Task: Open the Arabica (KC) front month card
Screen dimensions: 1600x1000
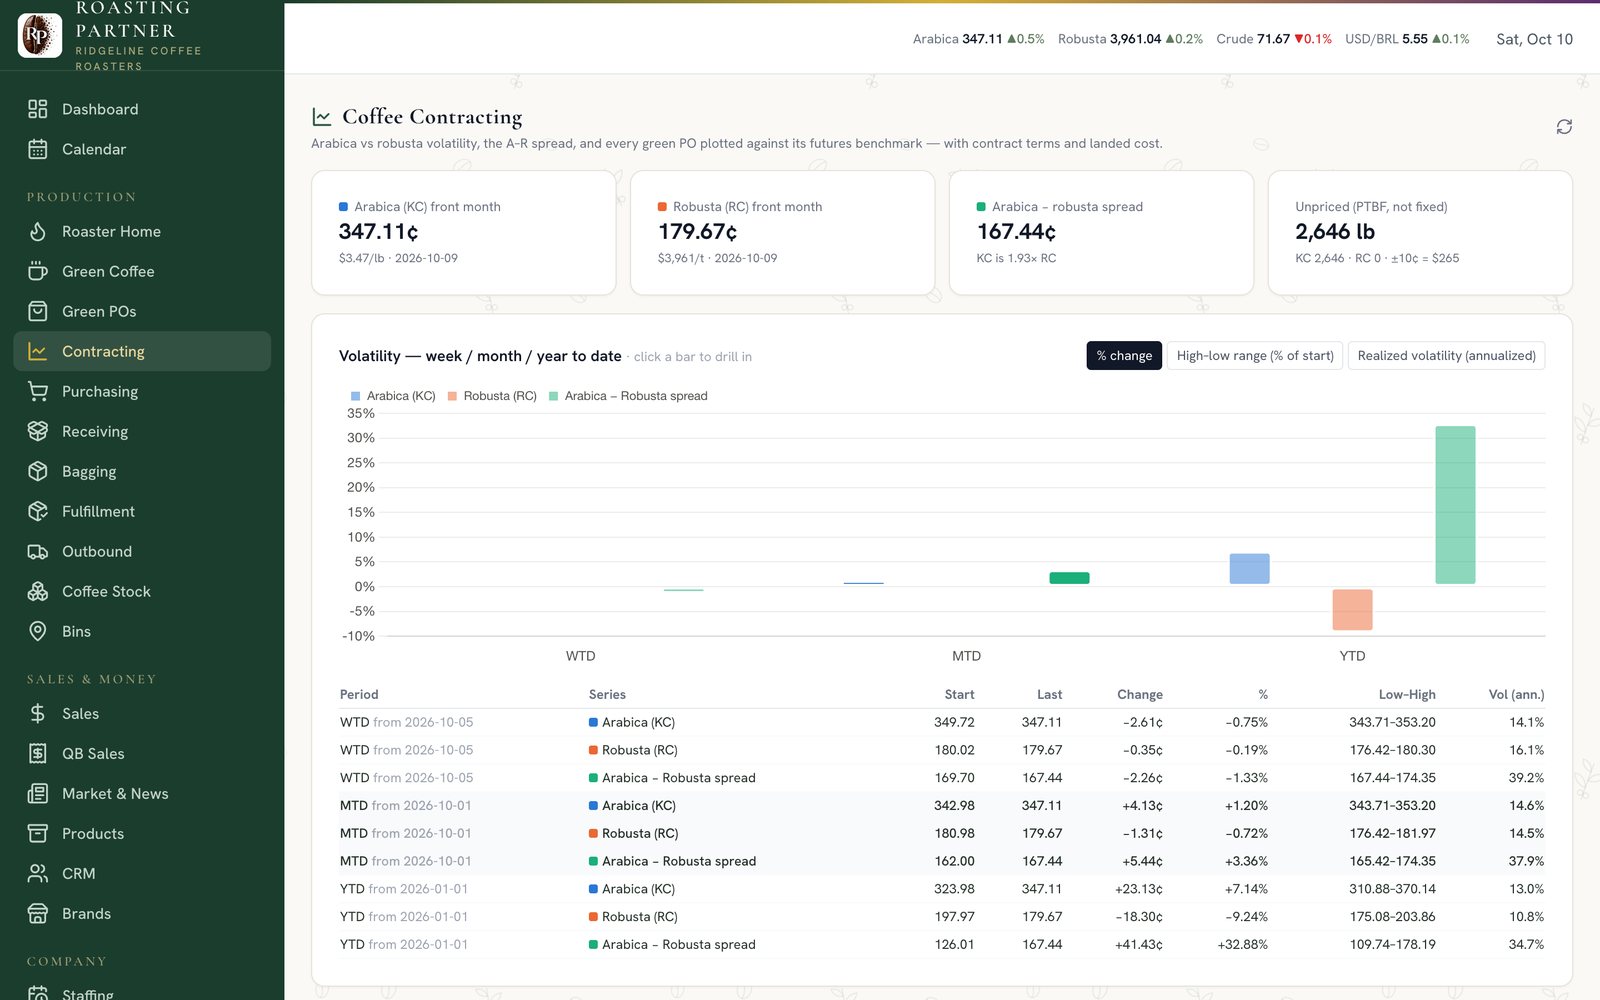Action: [463, 233]
